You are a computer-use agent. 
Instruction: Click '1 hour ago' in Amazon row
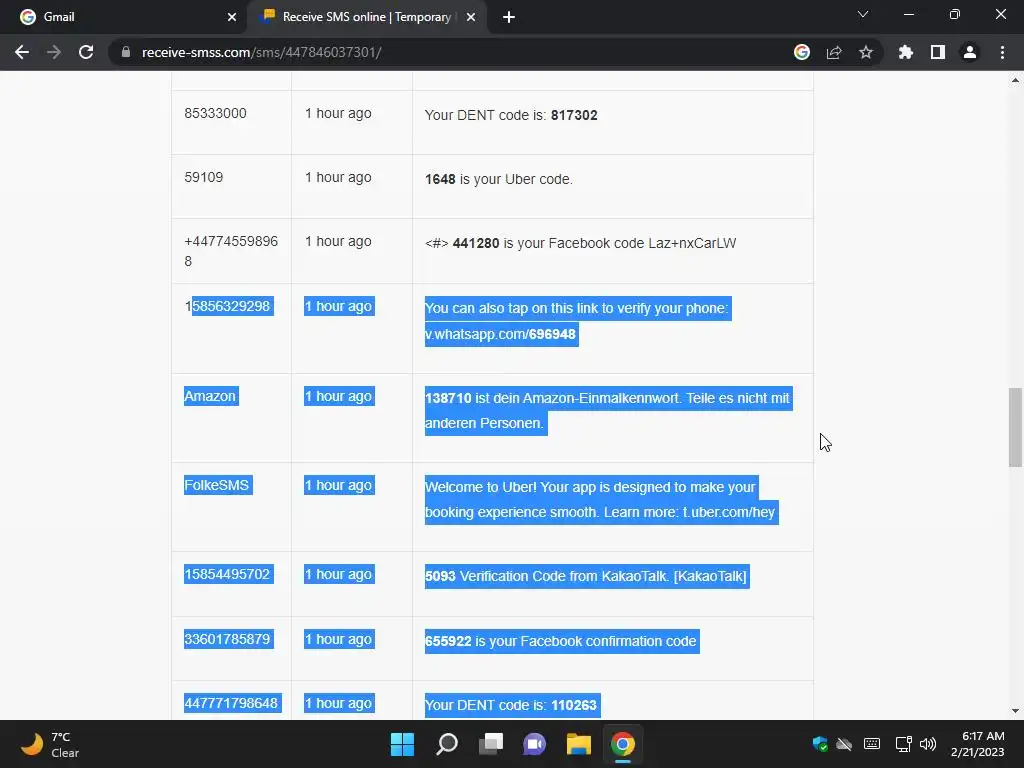(338, 396)
